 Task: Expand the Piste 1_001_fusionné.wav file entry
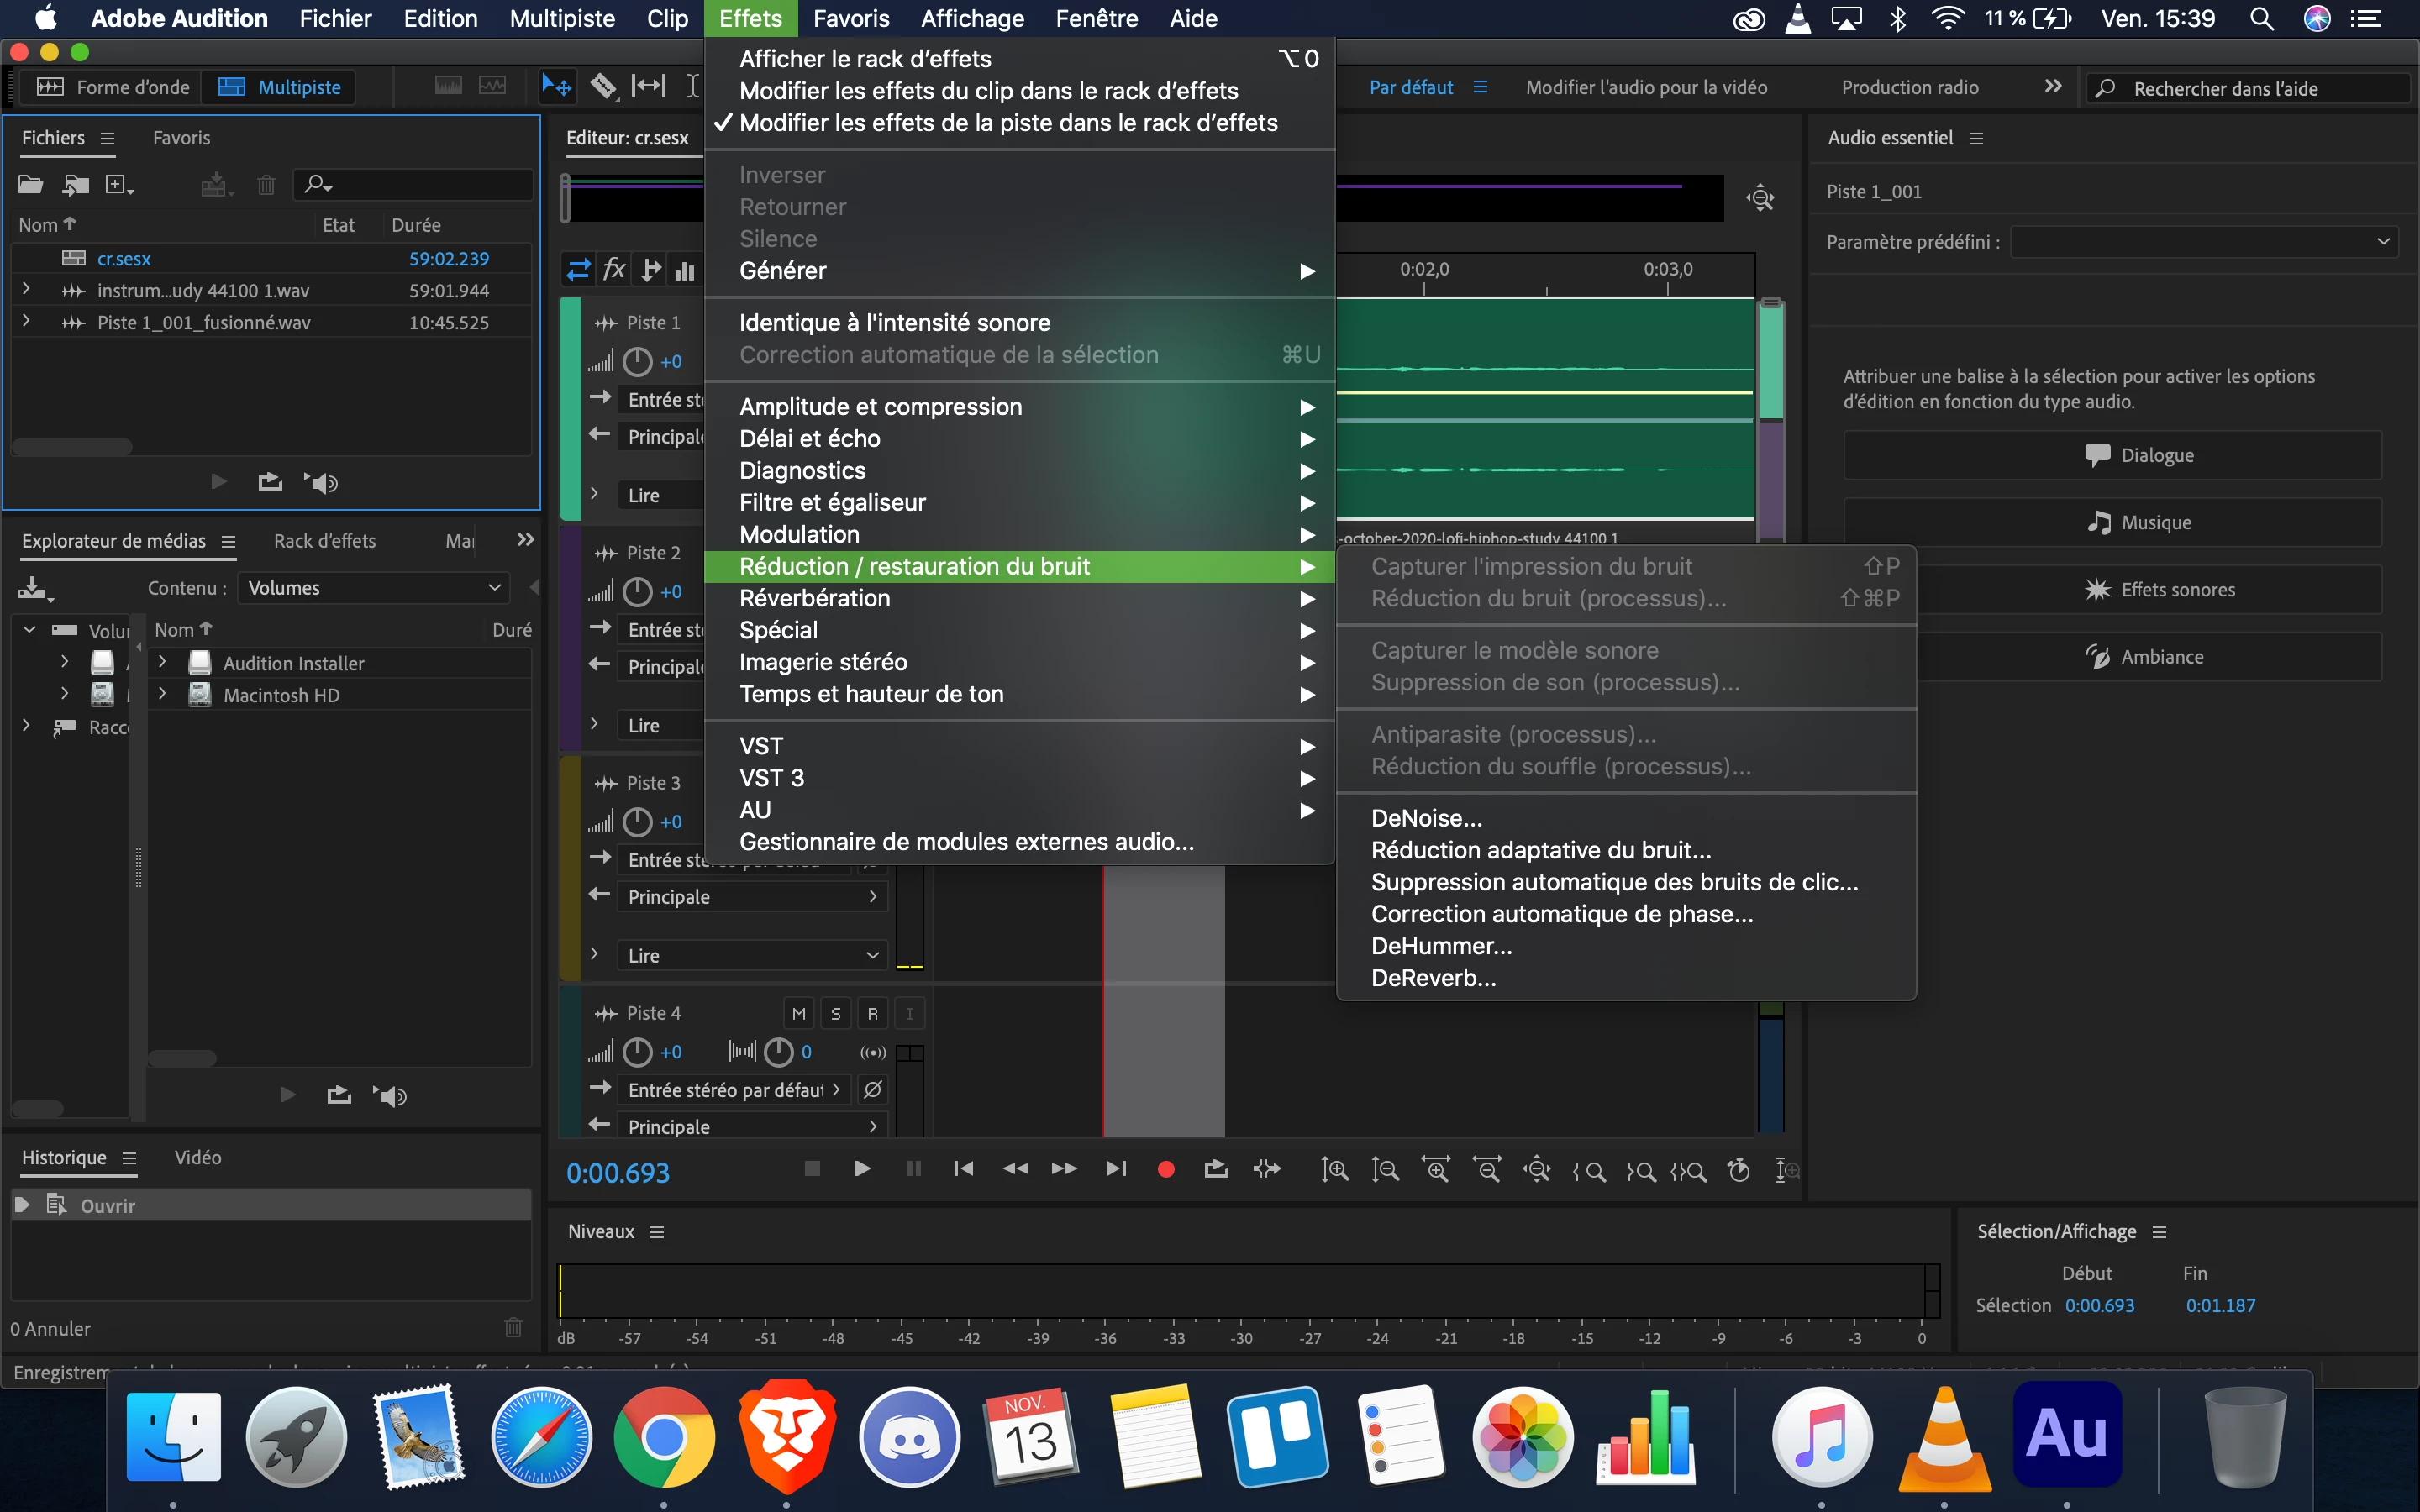coord(26,322)
